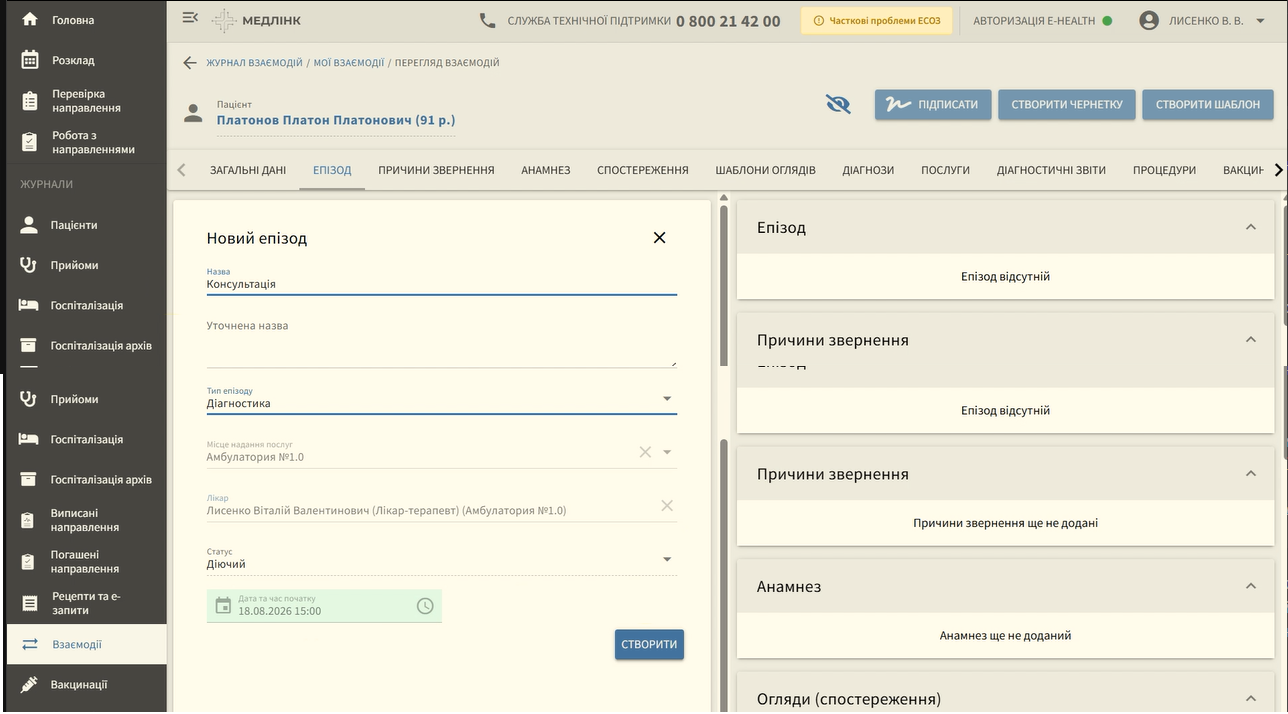Viewport: 1288px width, 714px height.
Task: Click the Виписані направлення icon
Action: [30, 520]
